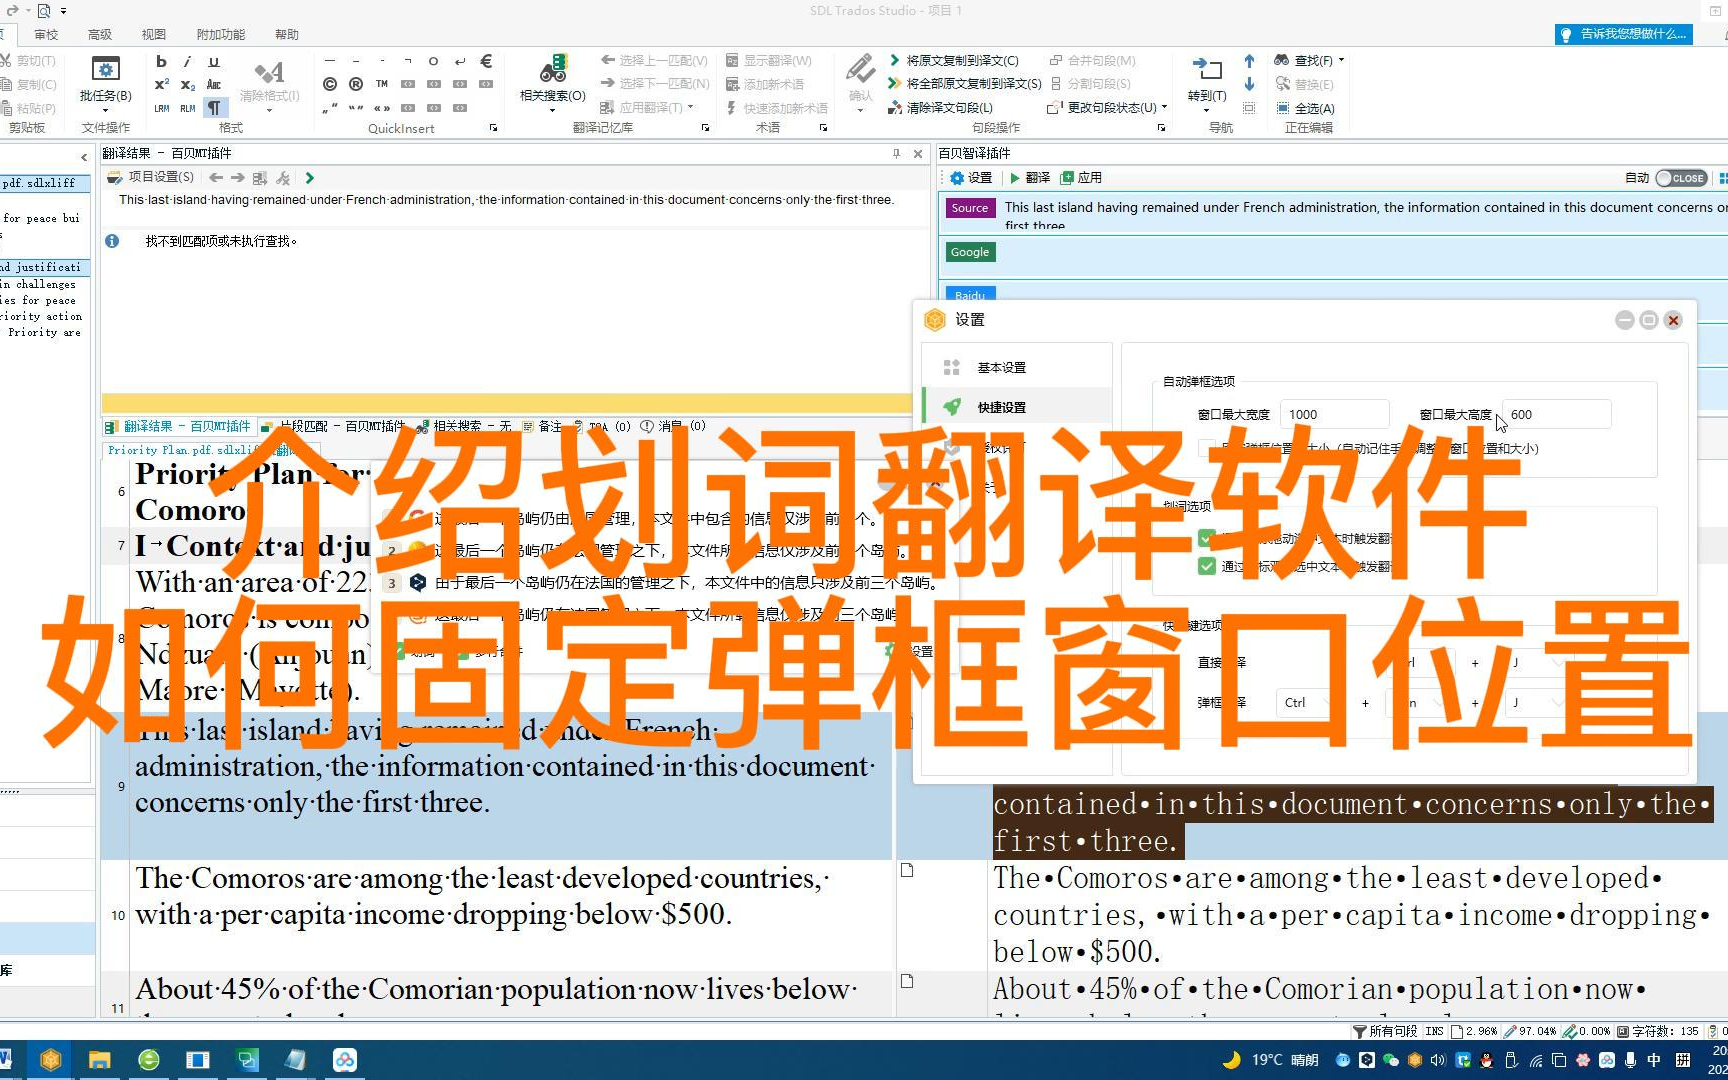Toggle show formatting marks pilcrow
This screenshot has height=1080, width=1728.
coord(214,107)
